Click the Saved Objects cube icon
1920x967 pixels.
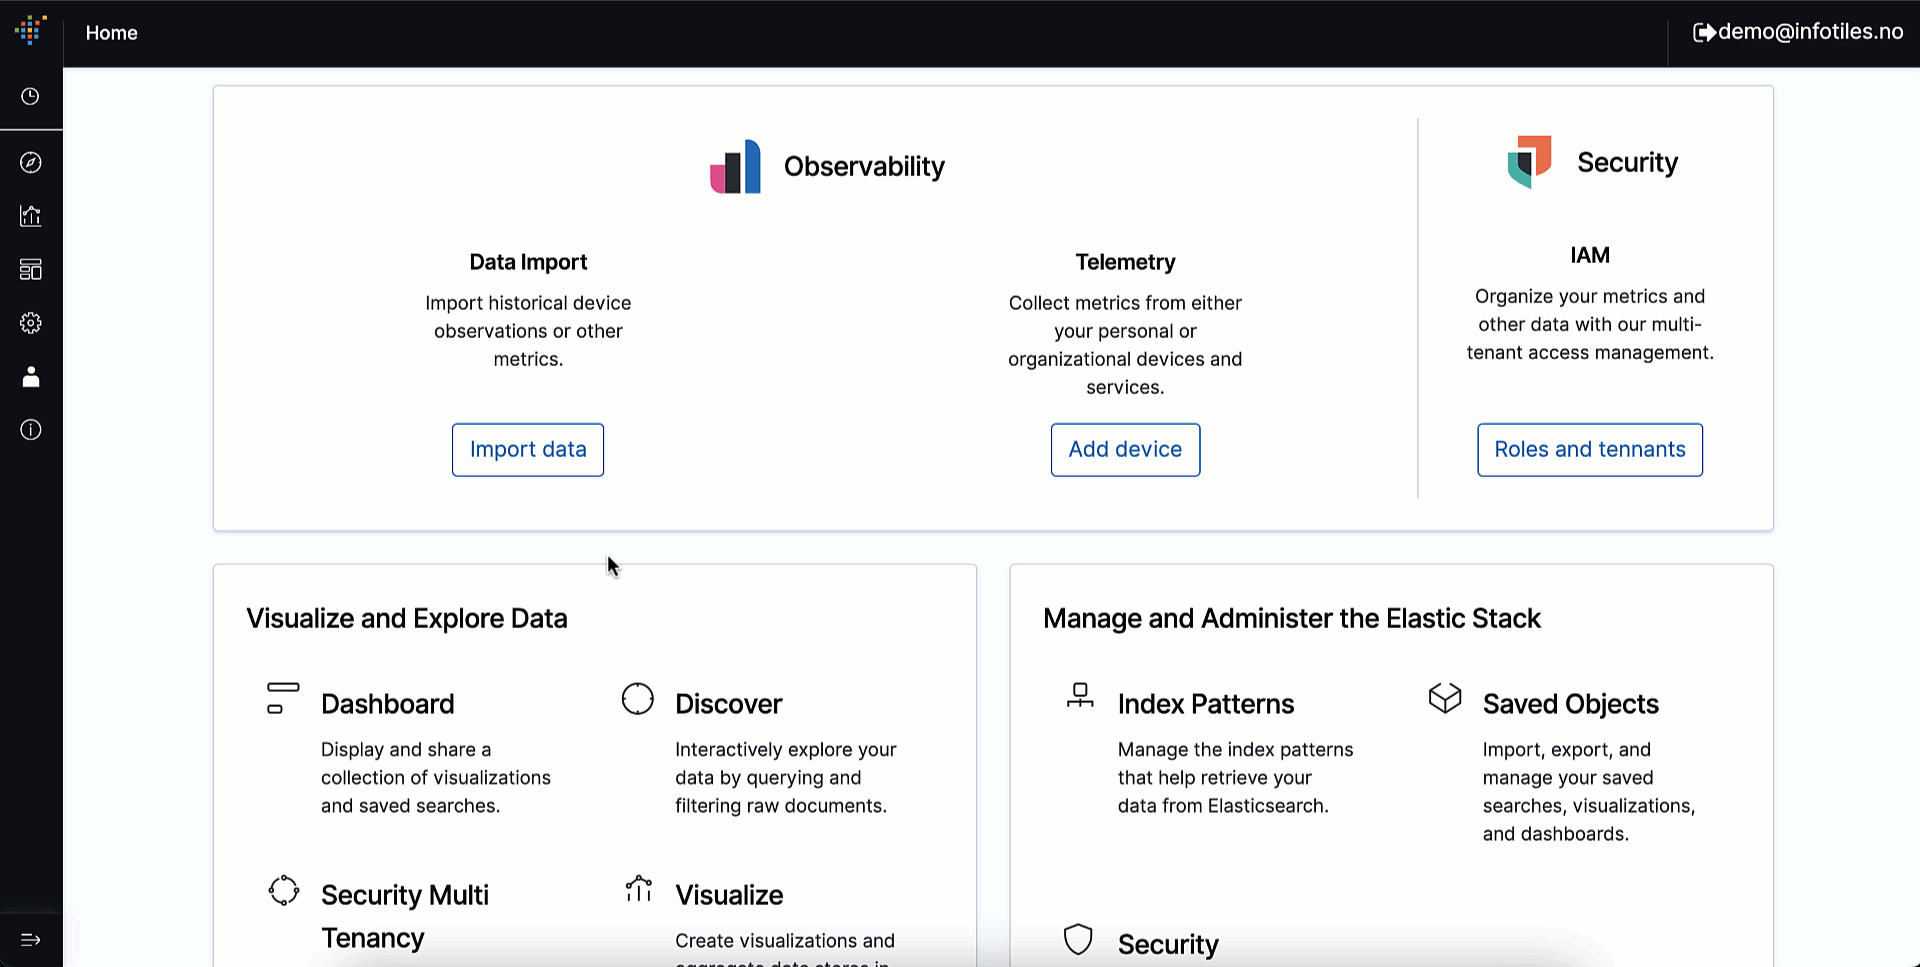point(1445,697)
